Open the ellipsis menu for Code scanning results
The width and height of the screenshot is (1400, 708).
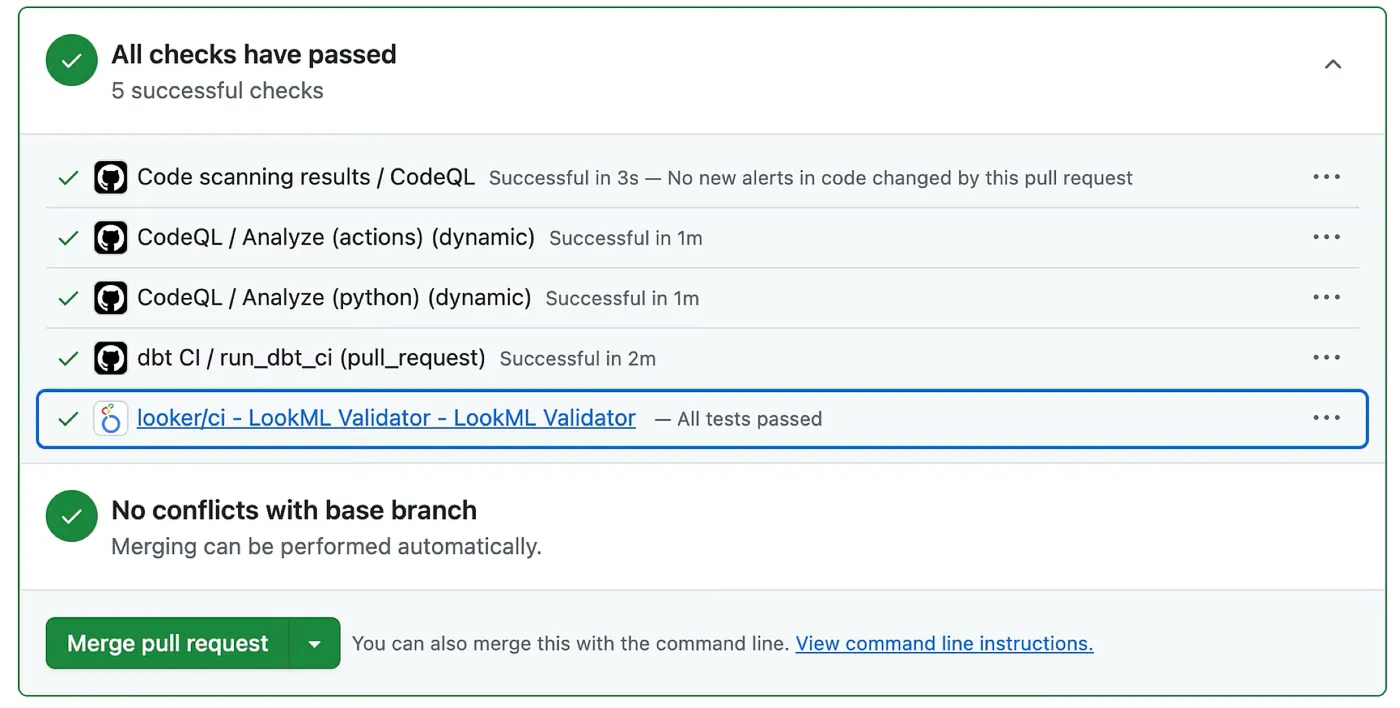click(x=1326, y=177)
